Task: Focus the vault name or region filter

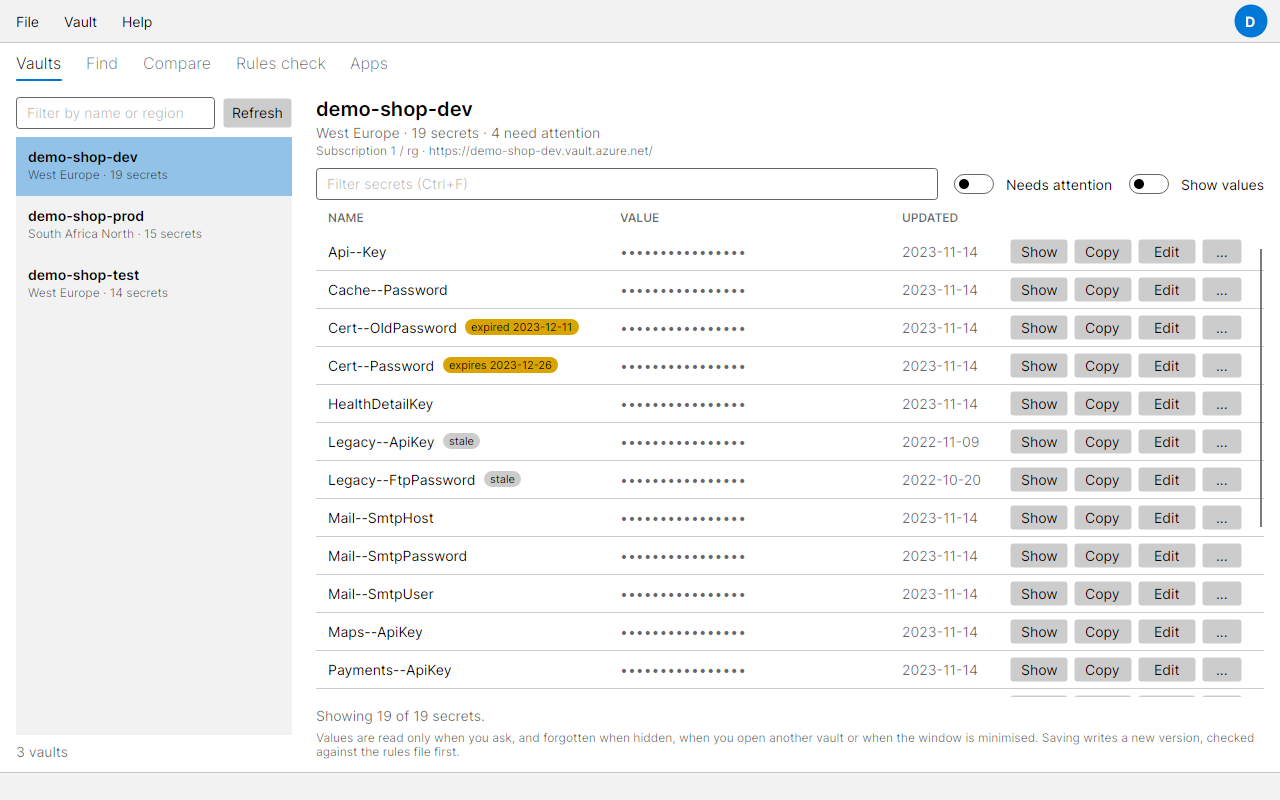Action: pos(115,113)
